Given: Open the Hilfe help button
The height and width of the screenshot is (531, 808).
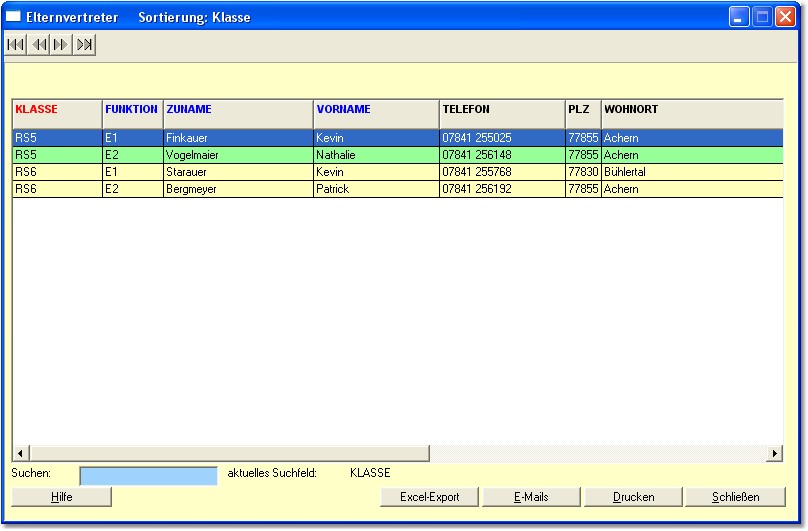Looking at the screenshot, I should (62, 497).
